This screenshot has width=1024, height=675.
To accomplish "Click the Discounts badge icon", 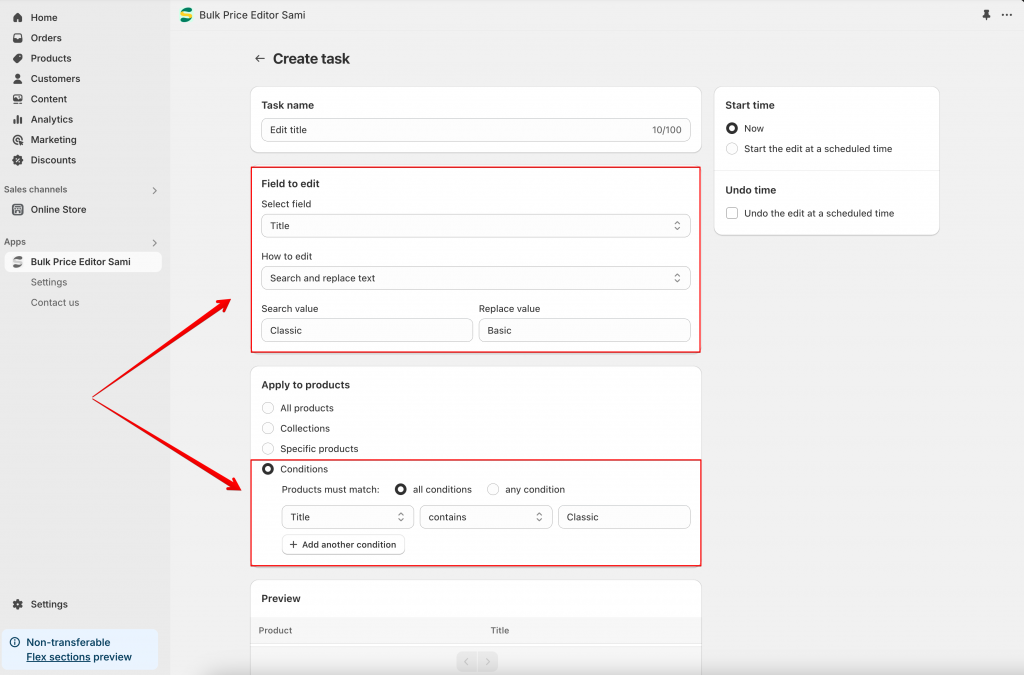I will (x=18, y=160).
